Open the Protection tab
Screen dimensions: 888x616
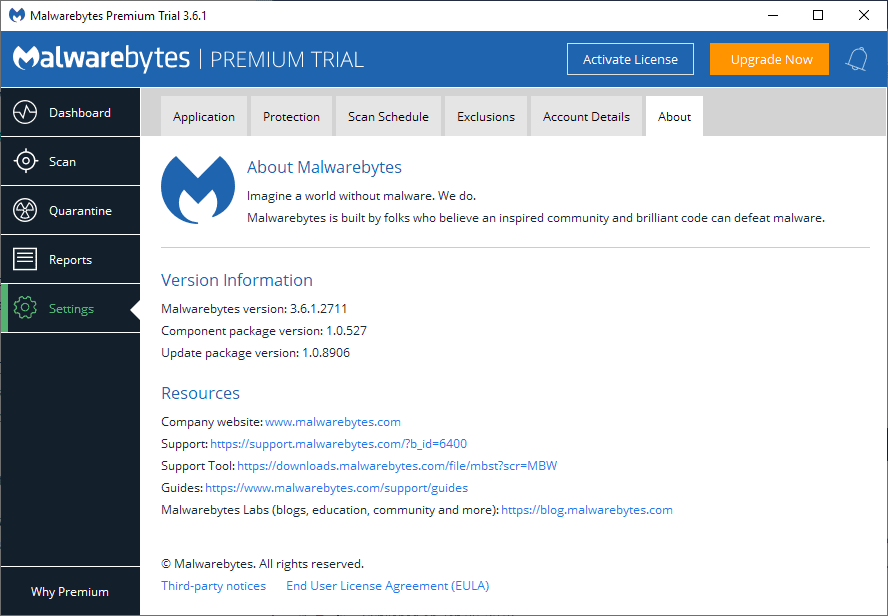[x=291, y=117]
